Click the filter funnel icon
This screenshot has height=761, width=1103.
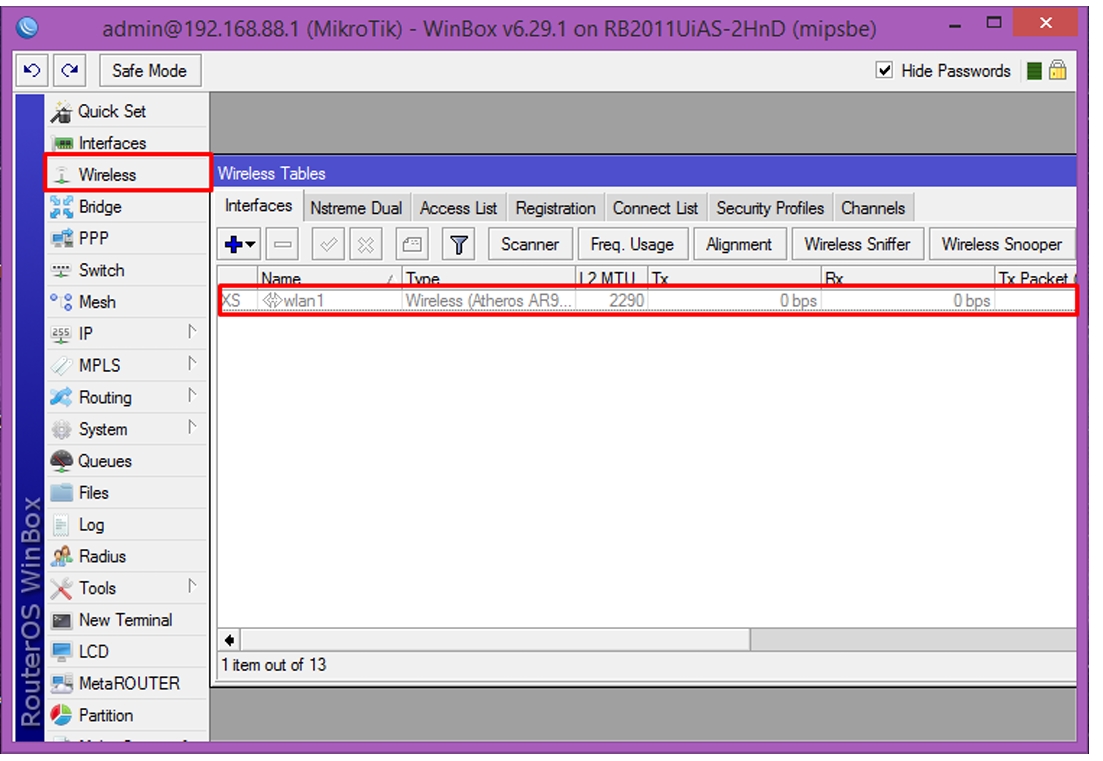(x=459, y=245)
